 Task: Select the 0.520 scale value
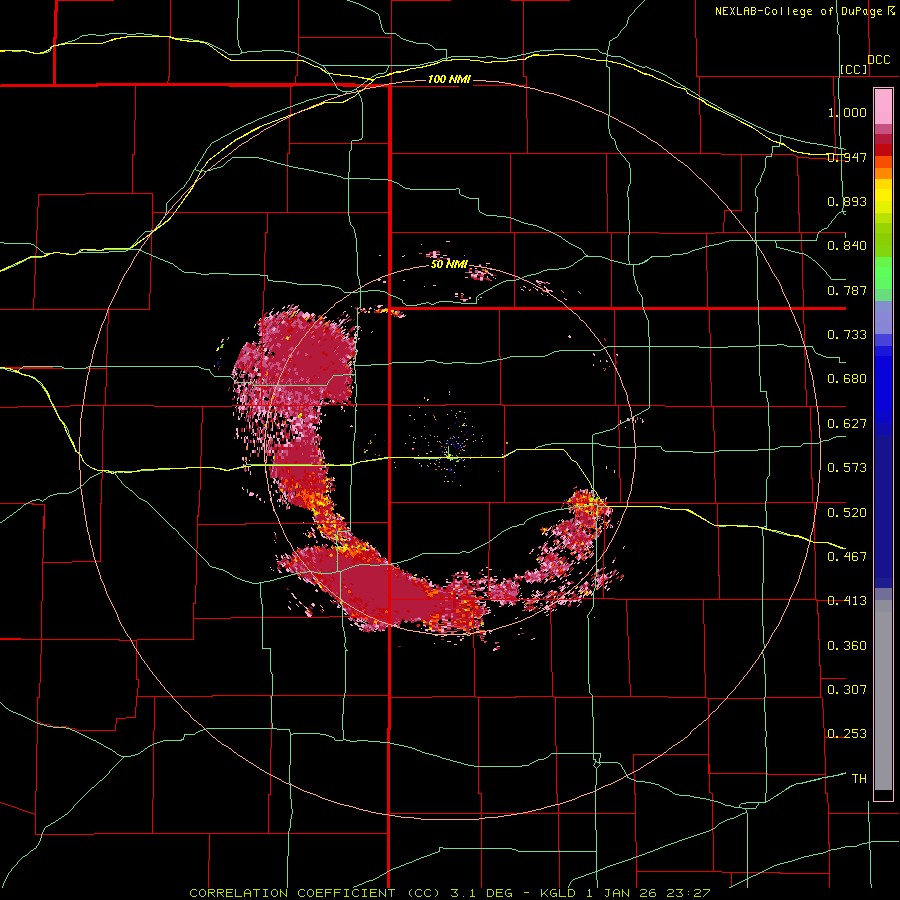847,512
